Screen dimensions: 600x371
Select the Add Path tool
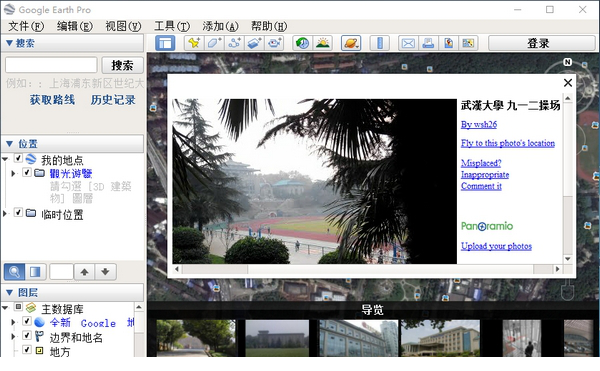(x=234, y=43)
